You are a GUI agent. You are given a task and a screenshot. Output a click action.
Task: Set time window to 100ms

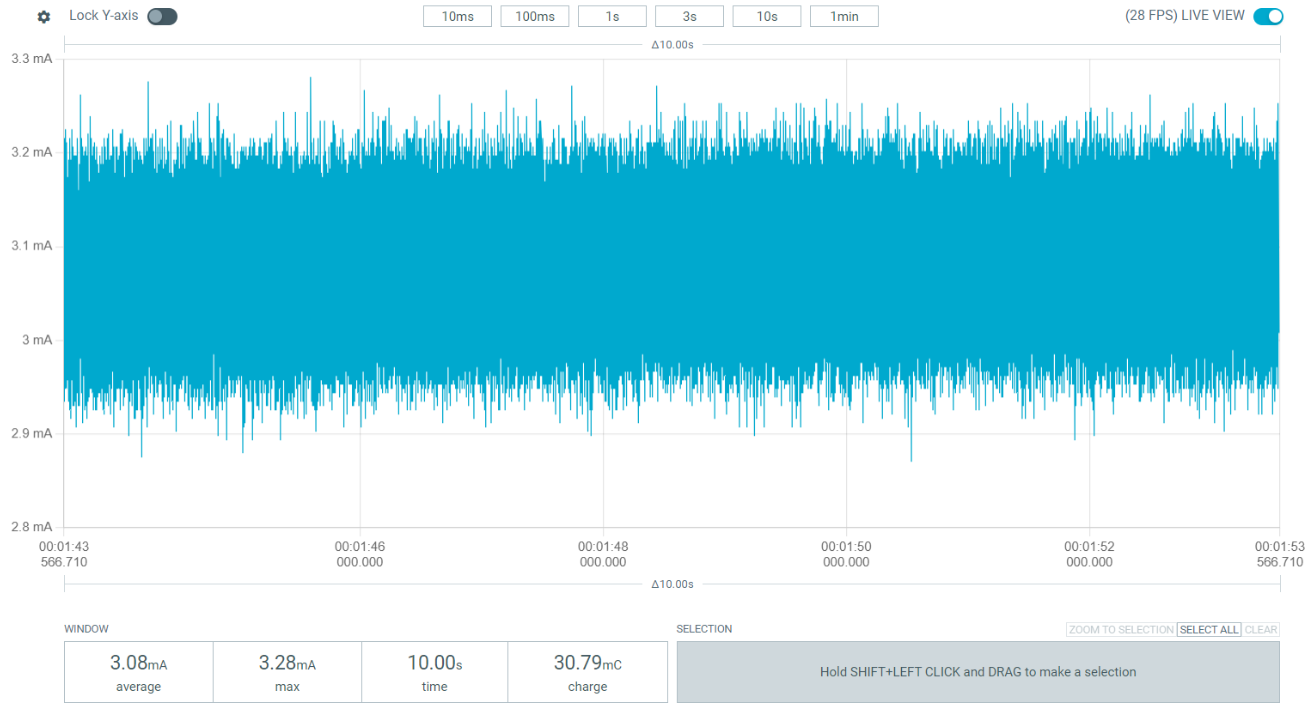(535, 16)
